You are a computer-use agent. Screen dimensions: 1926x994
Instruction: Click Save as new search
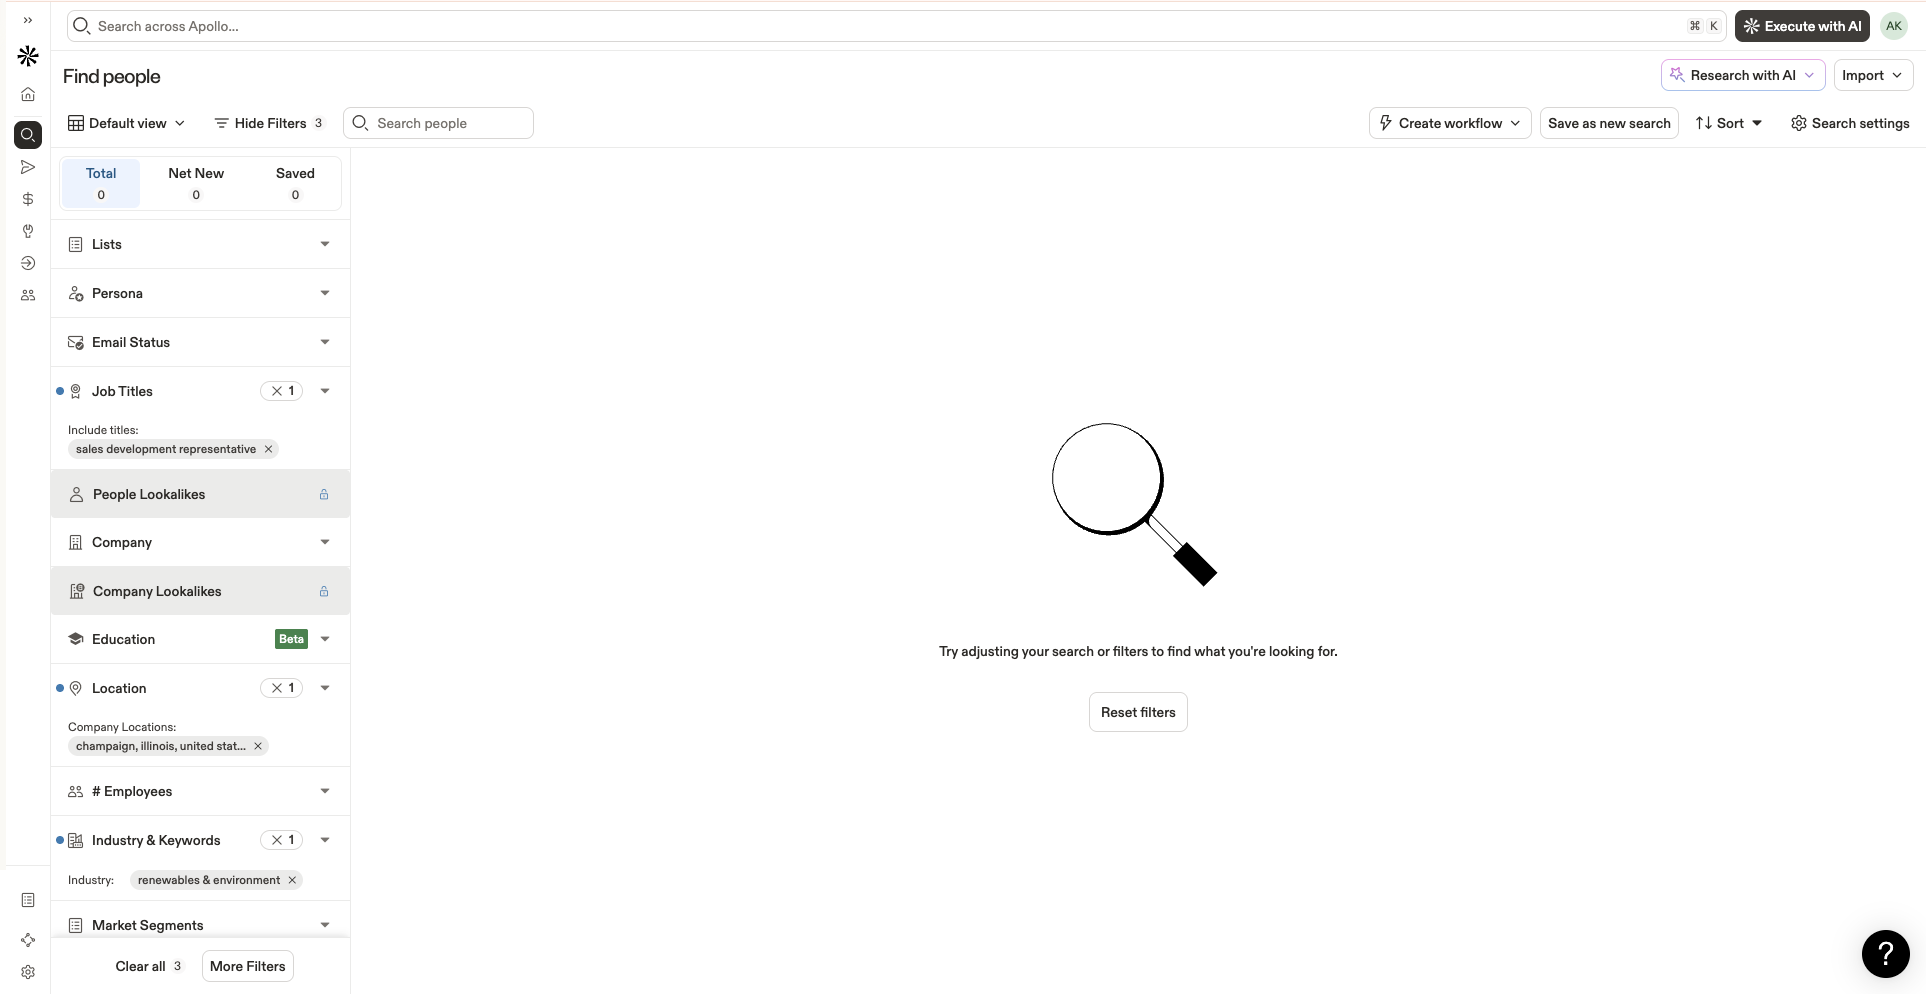click(1608, 122)
